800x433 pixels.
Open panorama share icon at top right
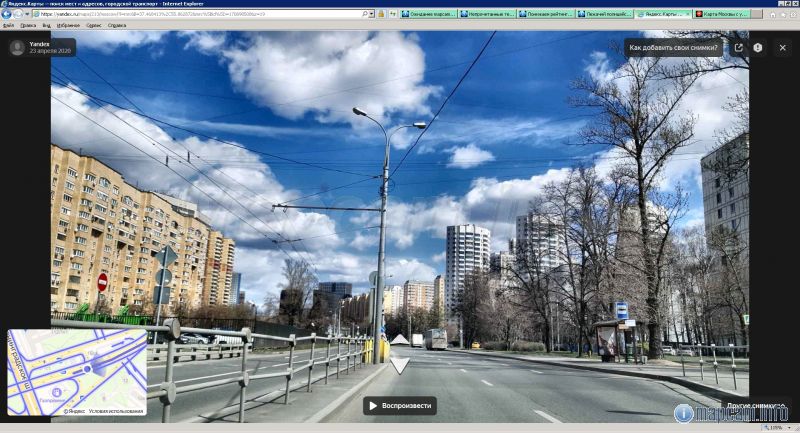tap(738, 47)
